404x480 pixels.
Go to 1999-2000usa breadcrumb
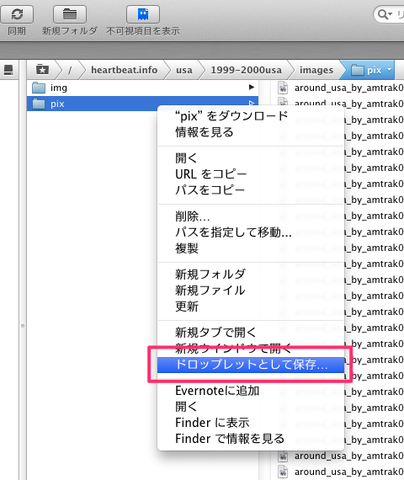pyautogui.click(x=246, y=70)
